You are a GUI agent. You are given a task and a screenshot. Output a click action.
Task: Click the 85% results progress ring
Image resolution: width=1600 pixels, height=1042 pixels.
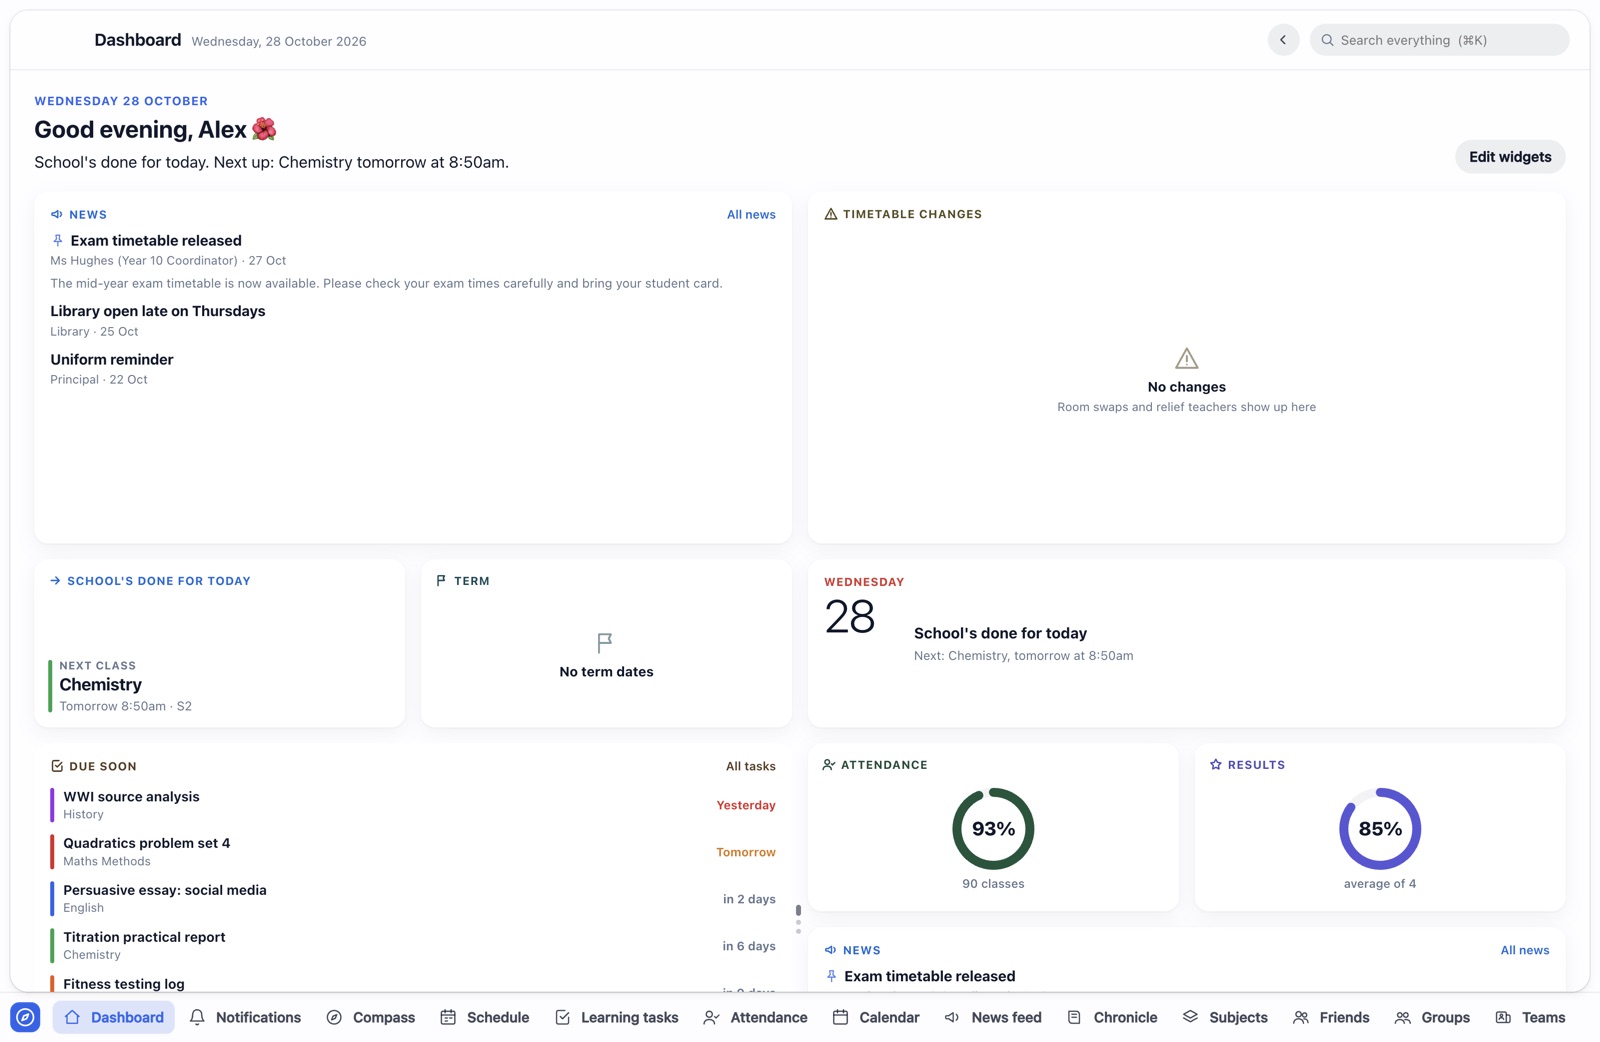(1380, 829)
